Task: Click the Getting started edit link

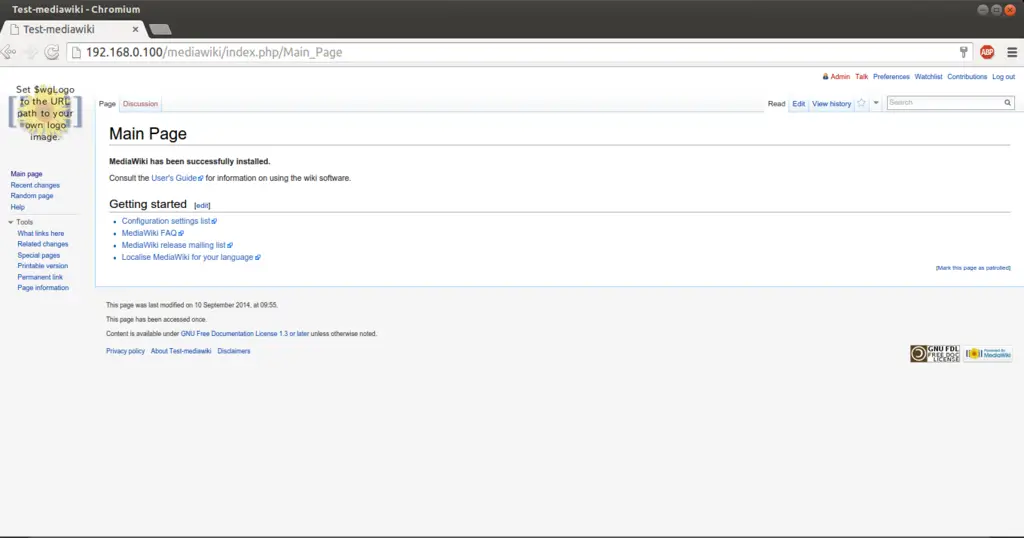Action: 202,206
